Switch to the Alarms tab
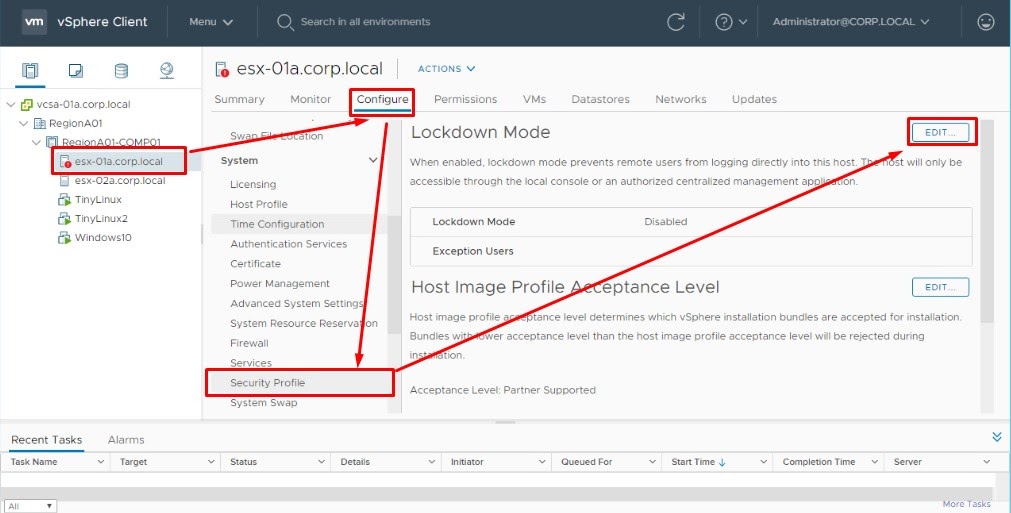1011x513 pixels. [x=126, y=440]
